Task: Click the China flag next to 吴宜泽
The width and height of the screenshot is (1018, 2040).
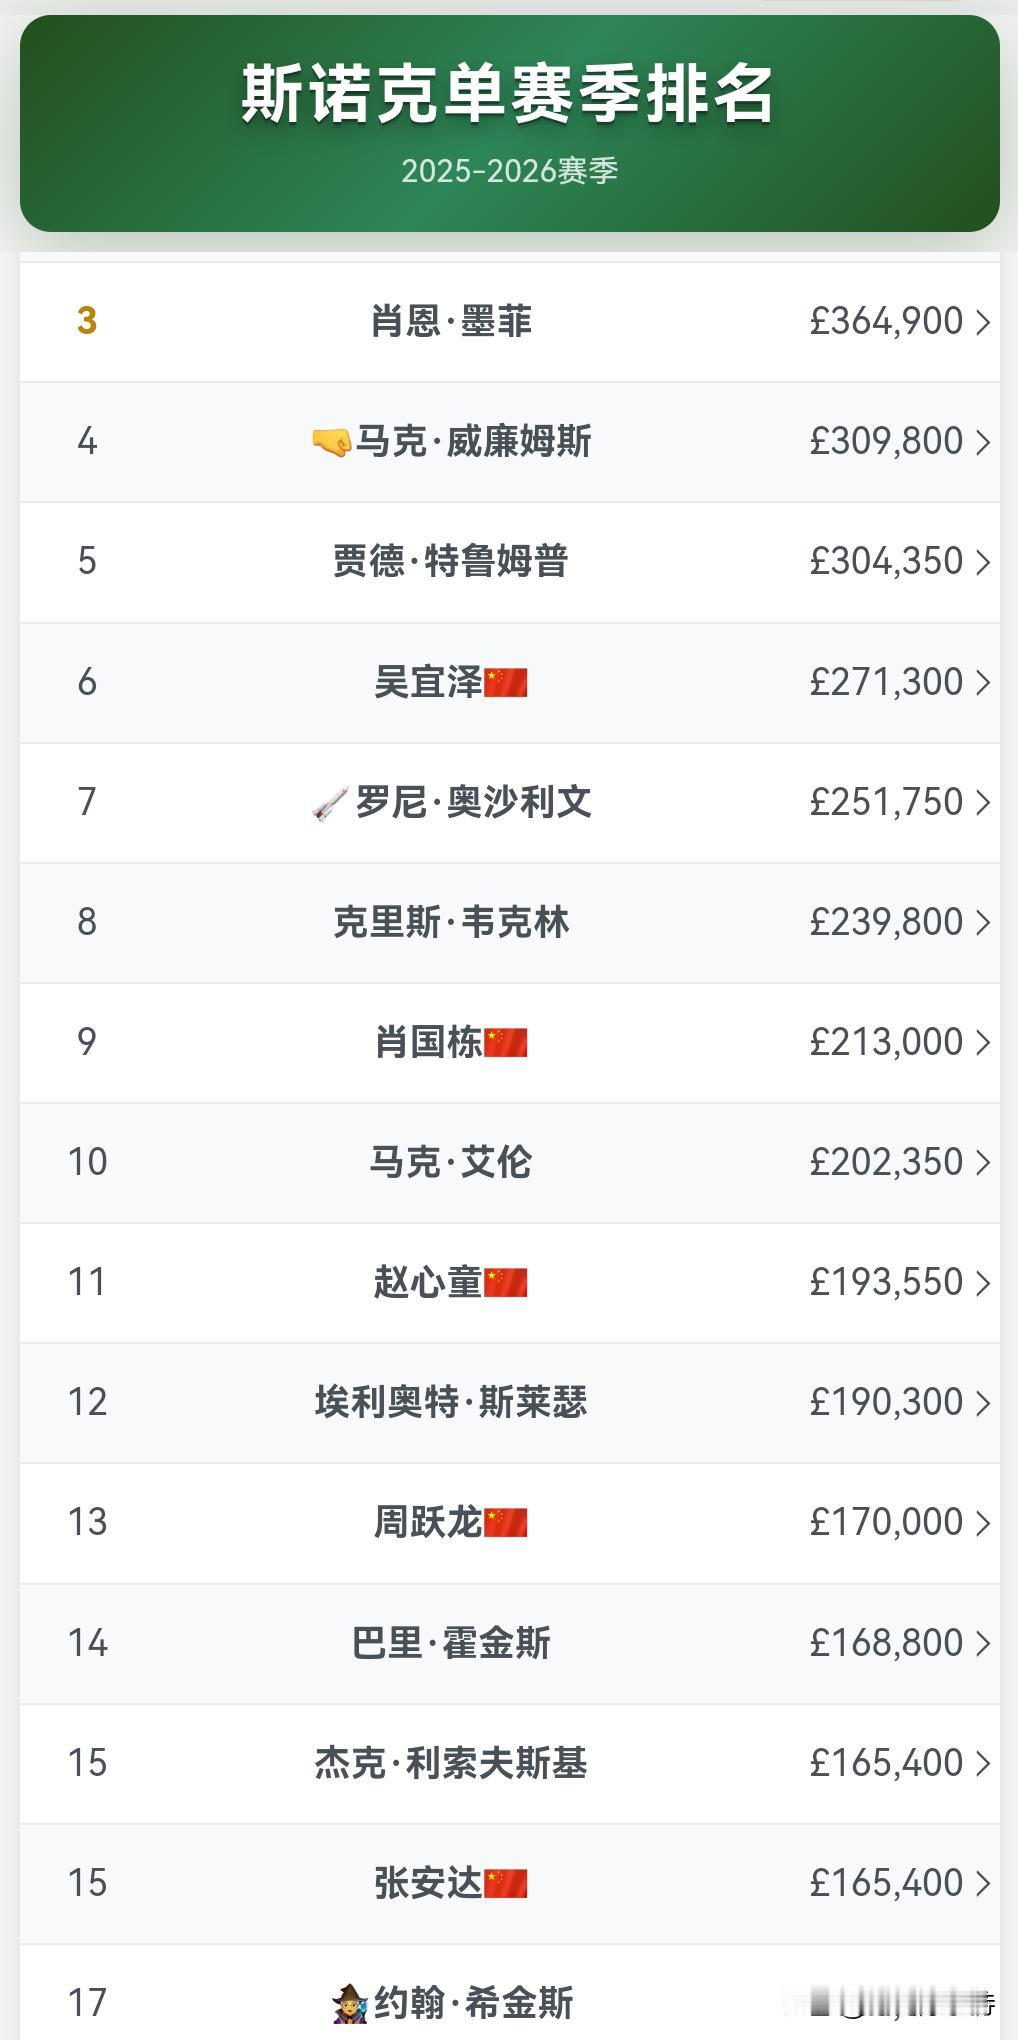Action: (x=506, y=682)
